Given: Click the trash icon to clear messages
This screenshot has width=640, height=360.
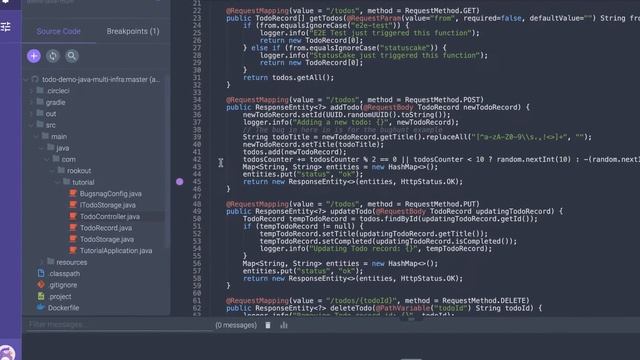Looking at the screenshot, I should [x=268, y=325].
